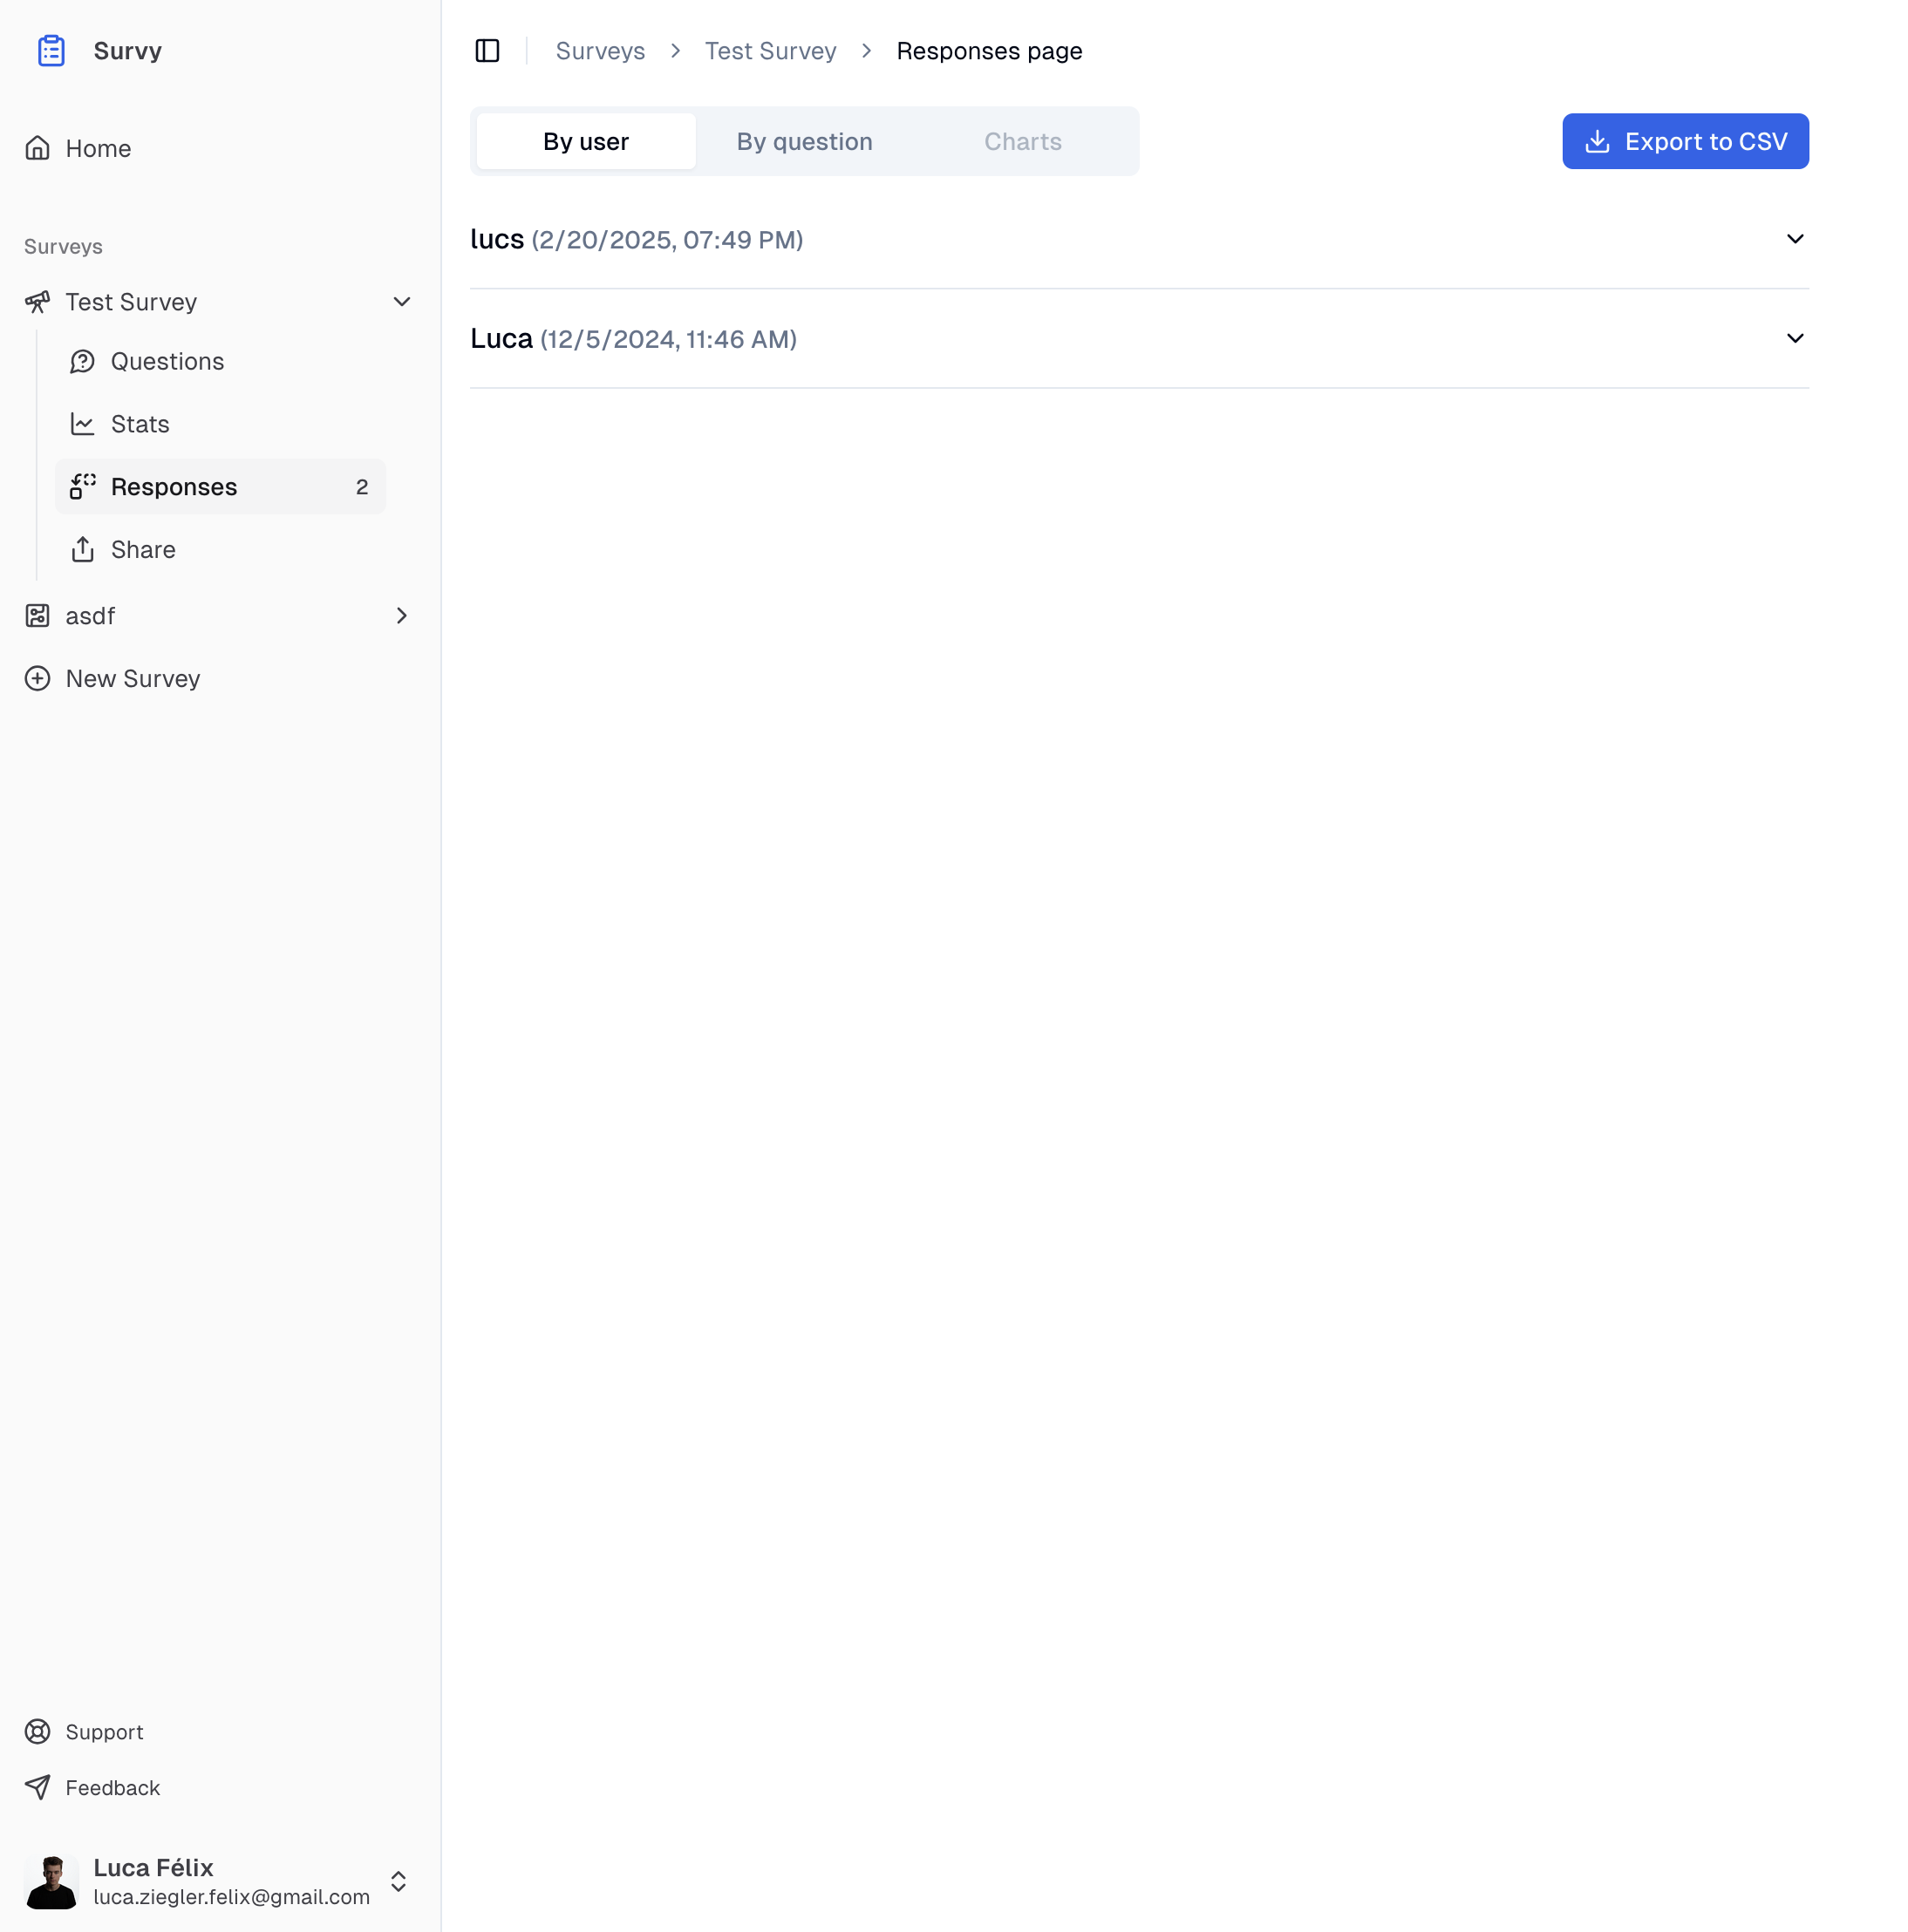Open the Charts tab
Screen dimensions: 1908x1932
pos(1022,141)
